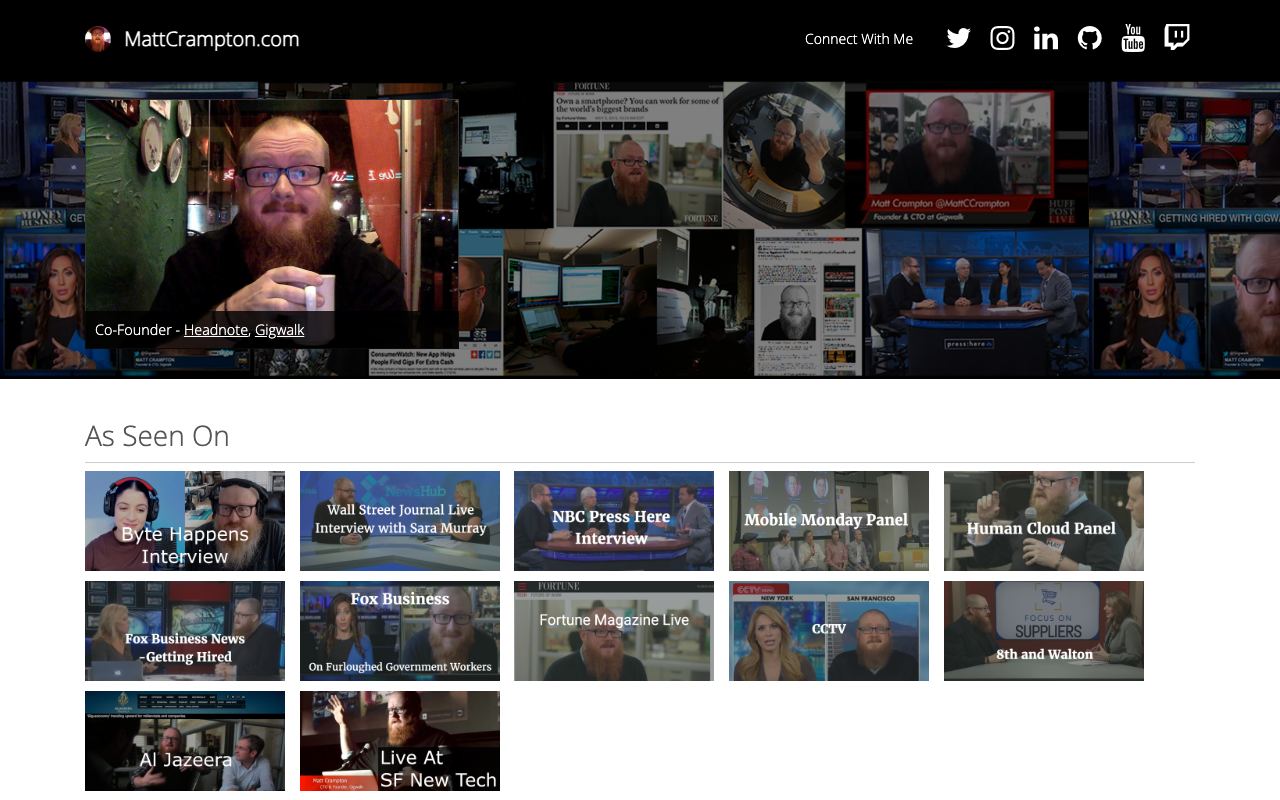Image resolution: width=1280 pixels, height=800 pixels.
Task: Open Human Cloud Panel thumbnail
Action: point(1044,521)
